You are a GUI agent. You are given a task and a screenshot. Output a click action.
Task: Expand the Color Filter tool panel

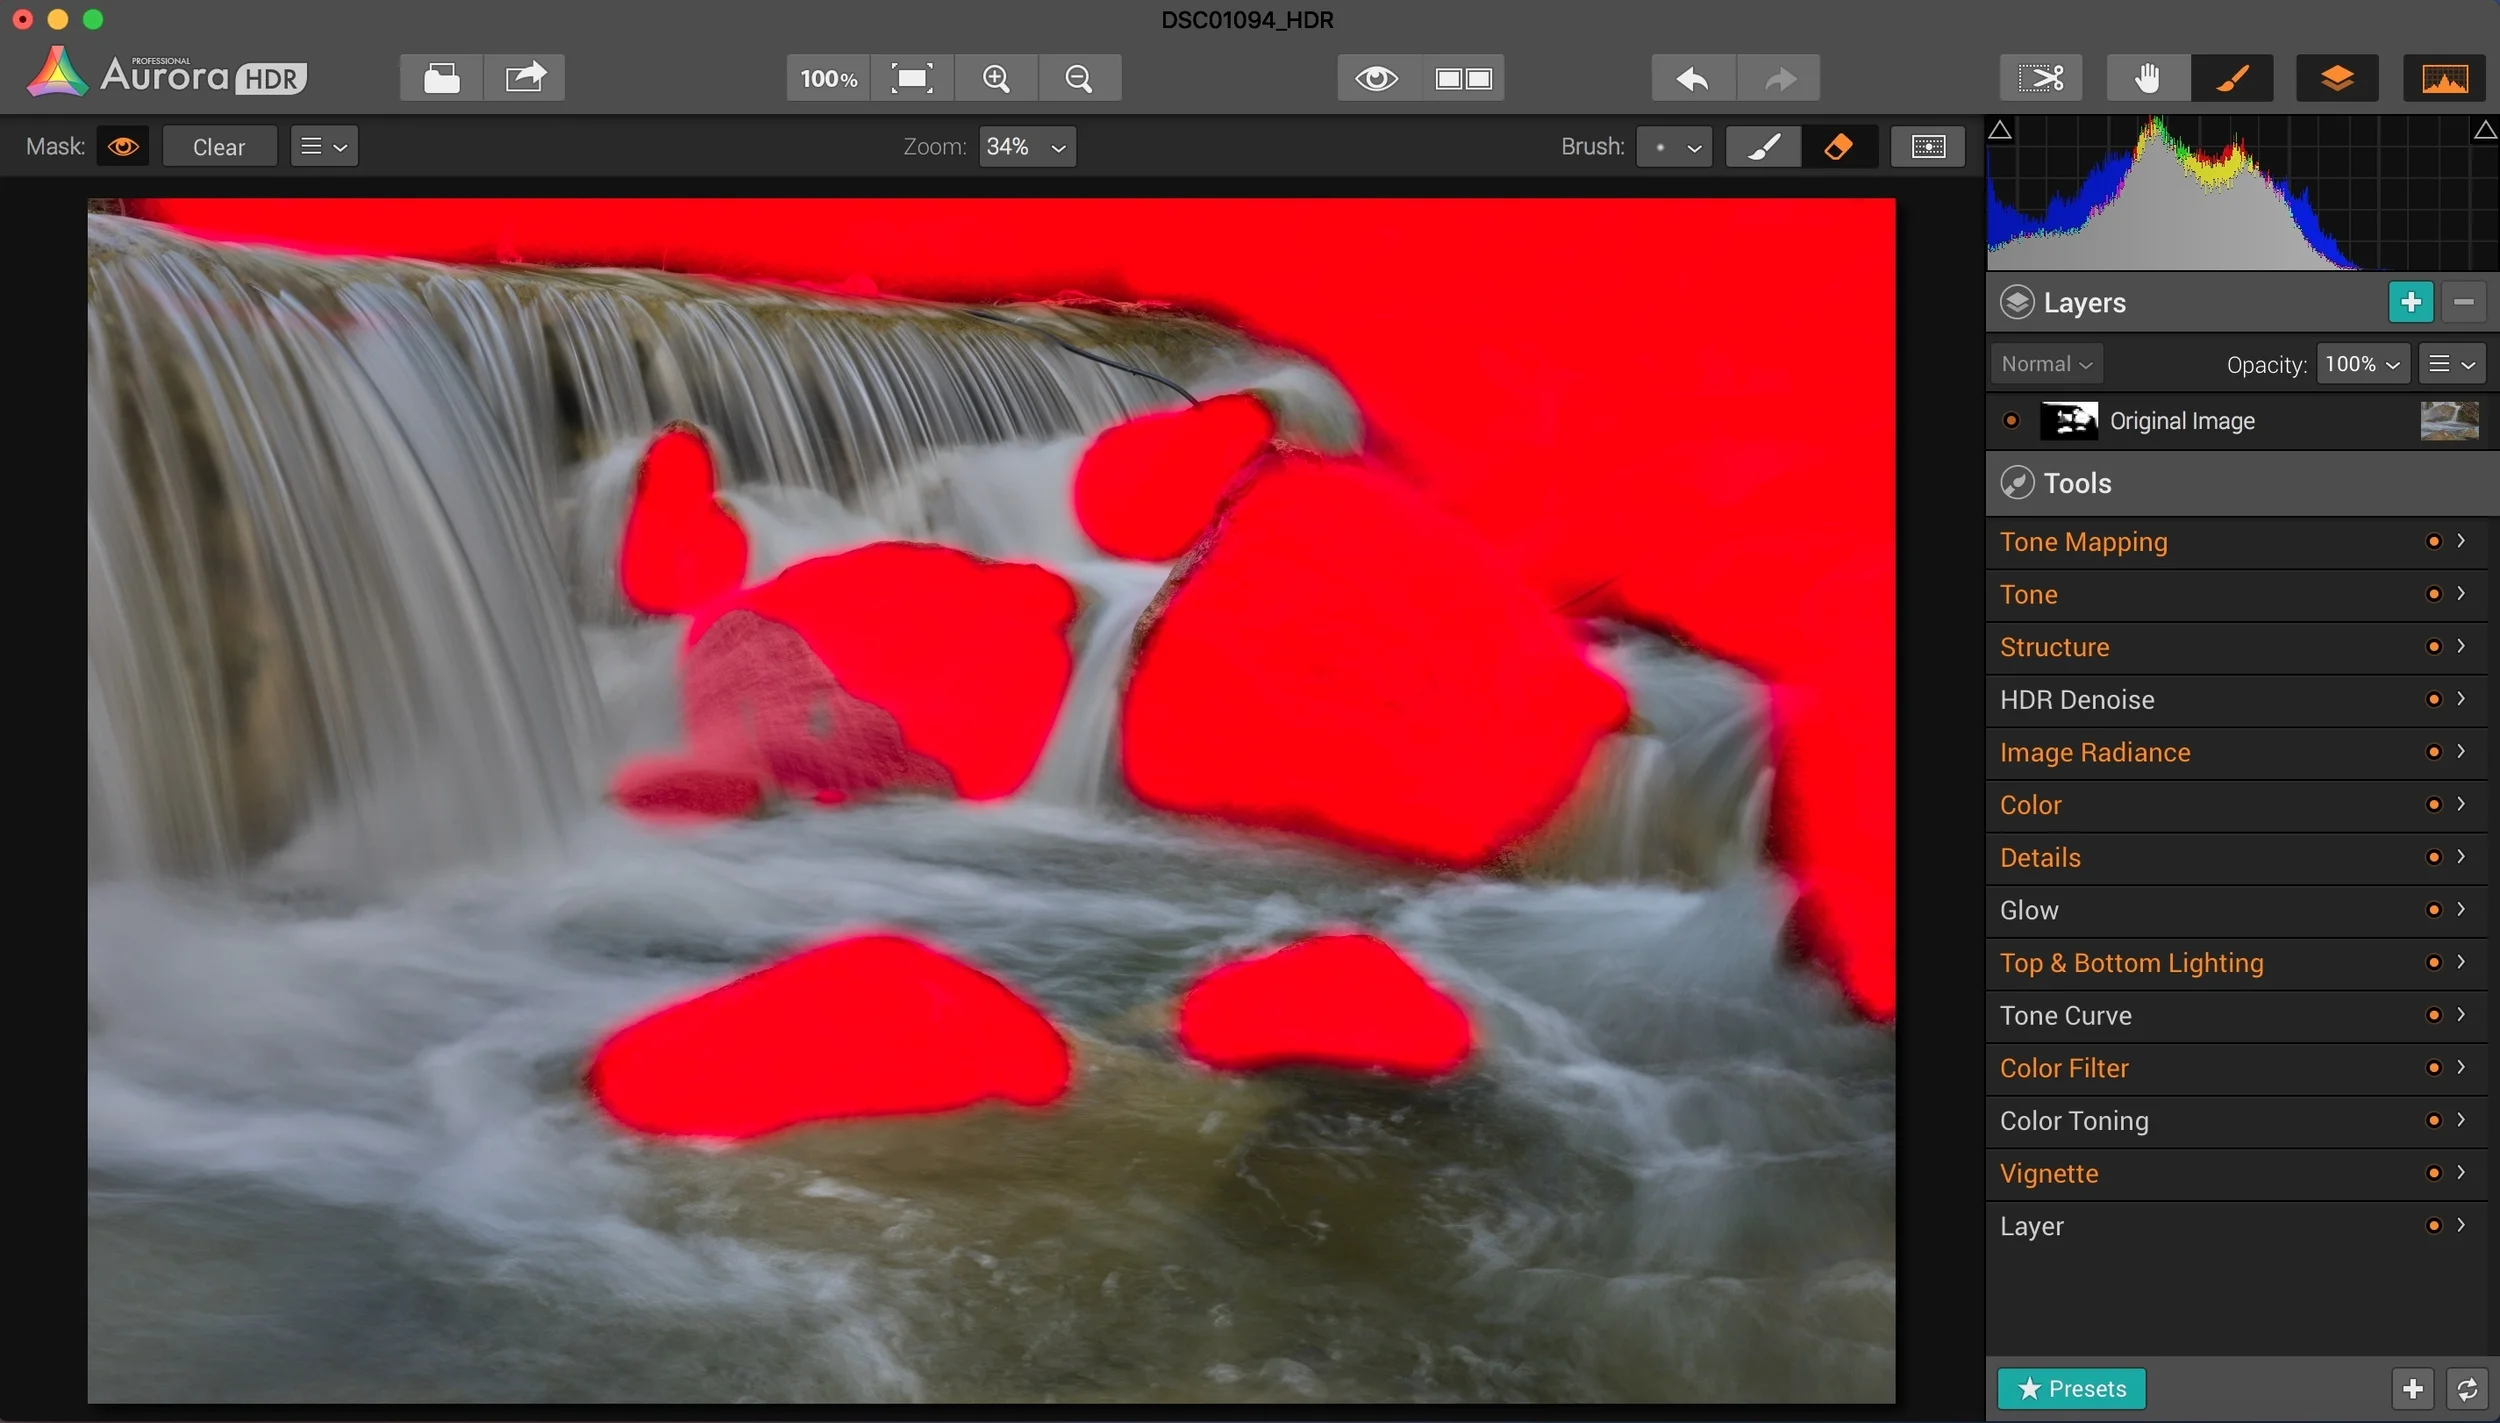point(2461,1067)
